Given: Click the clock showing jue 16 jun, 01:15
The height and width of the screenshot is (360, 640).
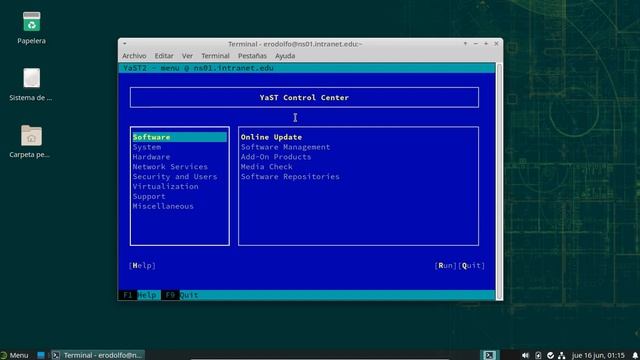Looking at the screenshot, I should coord(598,356).
